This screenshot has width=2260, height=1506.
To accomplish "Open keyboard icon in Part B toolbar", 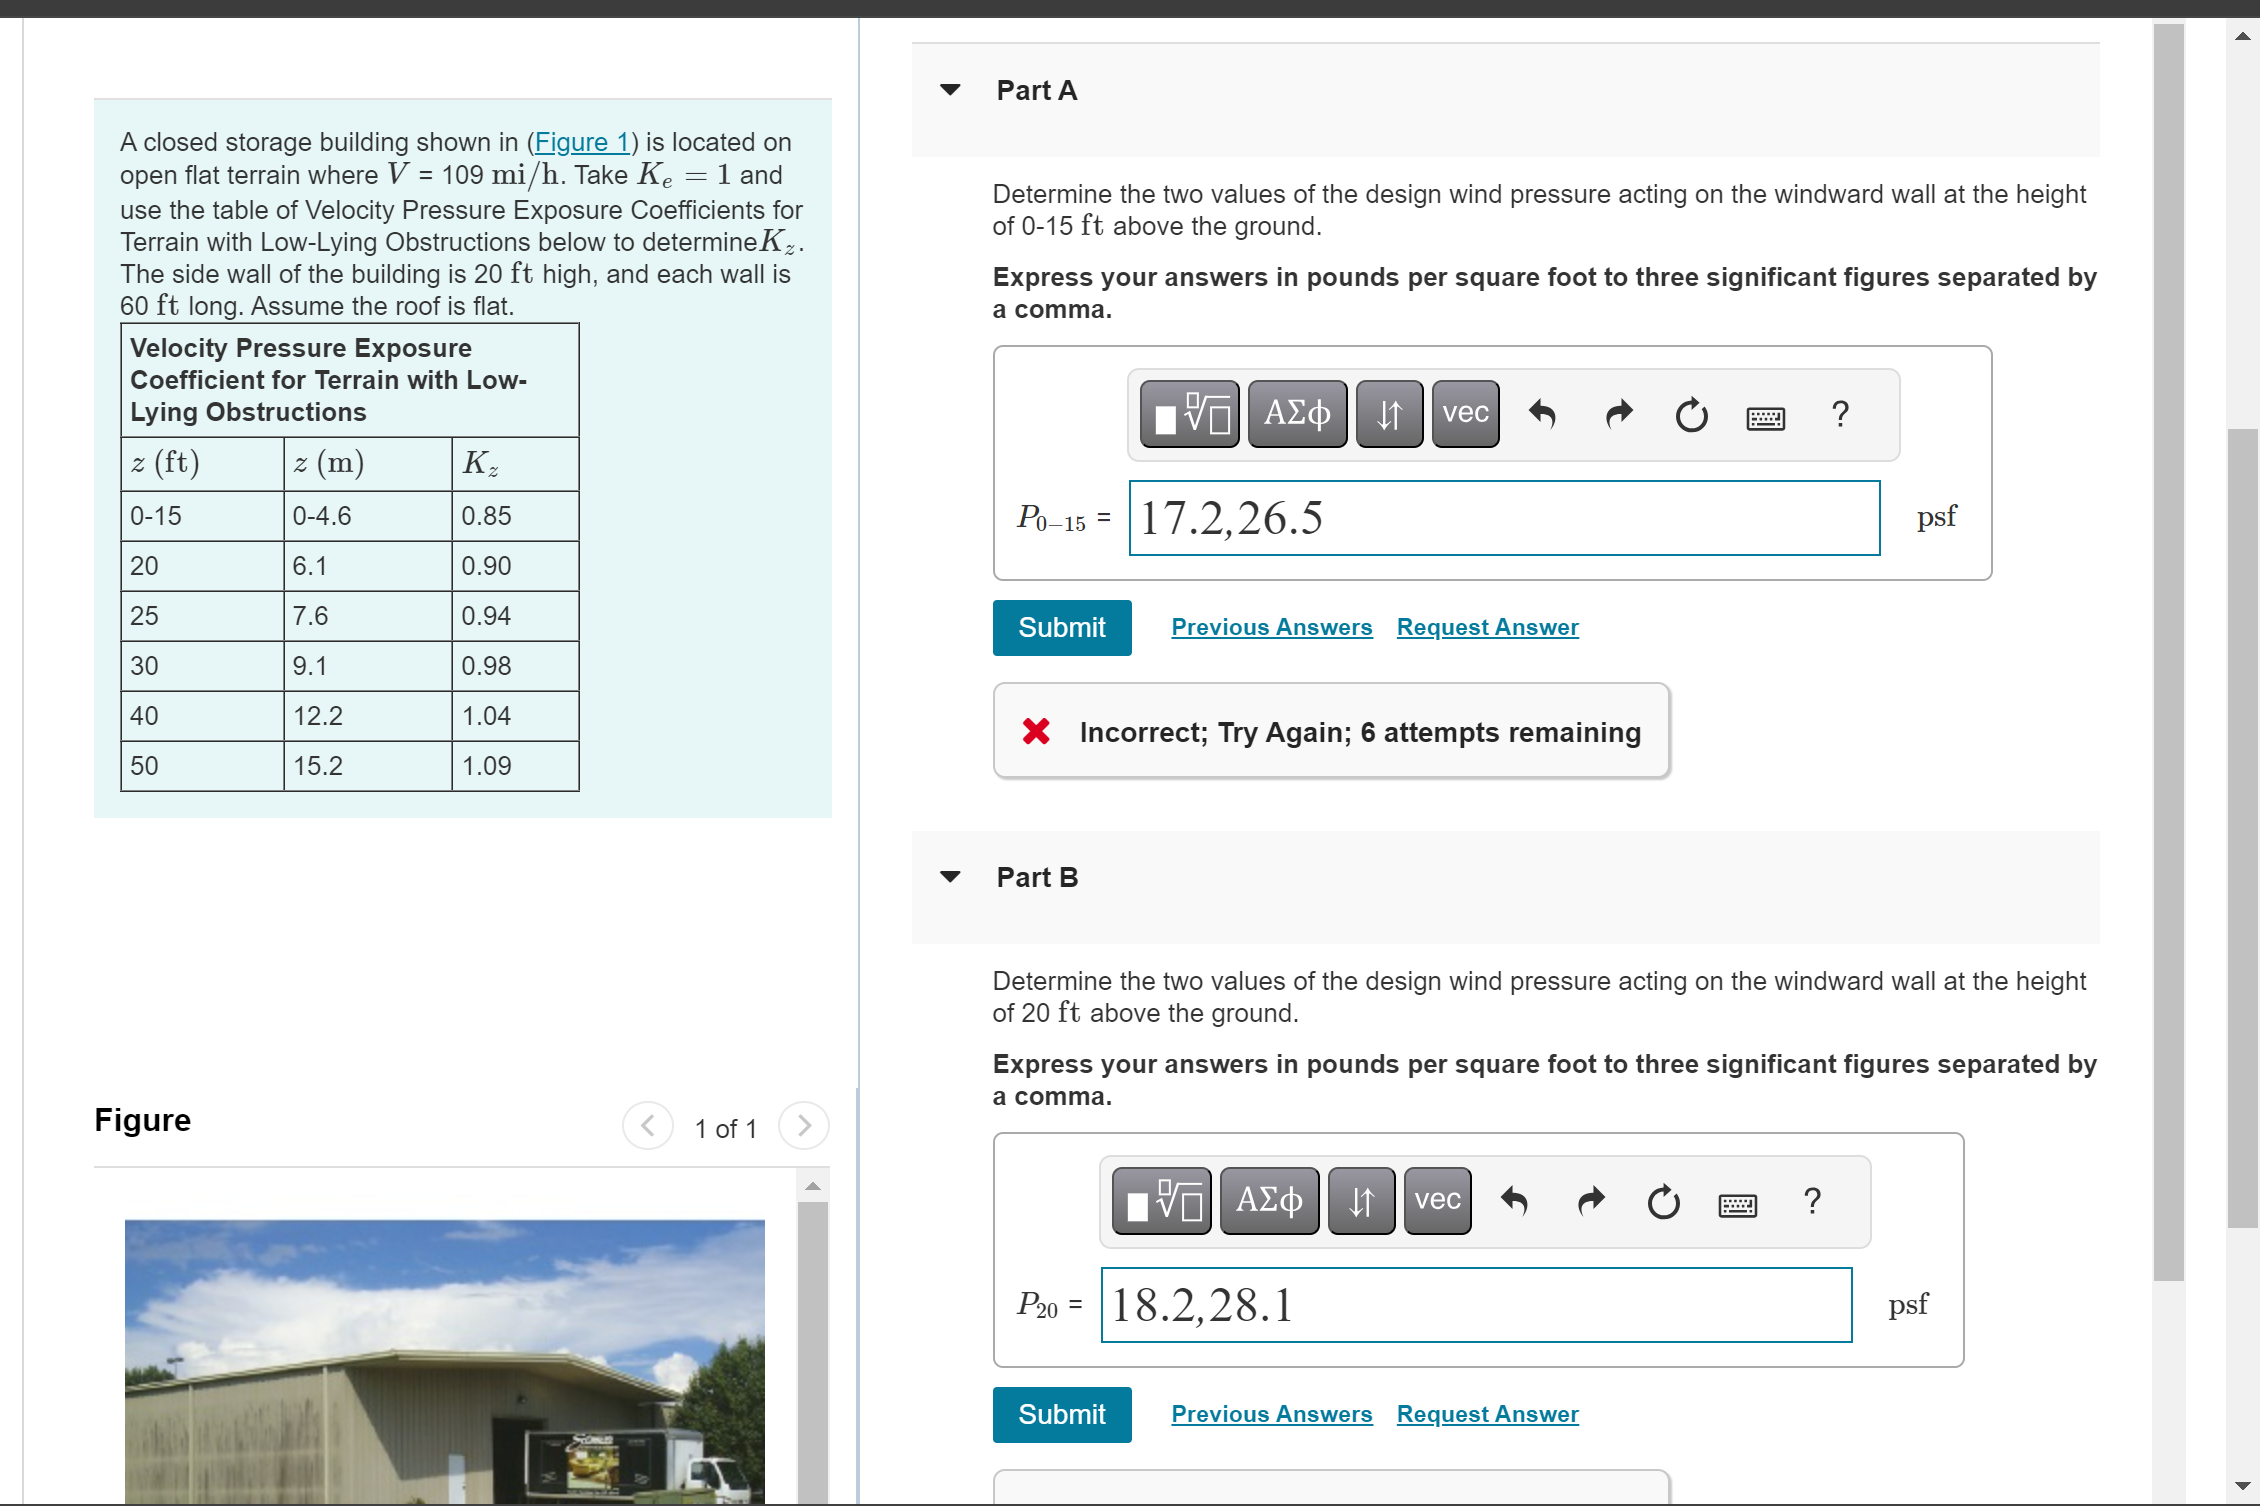I will [x=1737, y=1204].
